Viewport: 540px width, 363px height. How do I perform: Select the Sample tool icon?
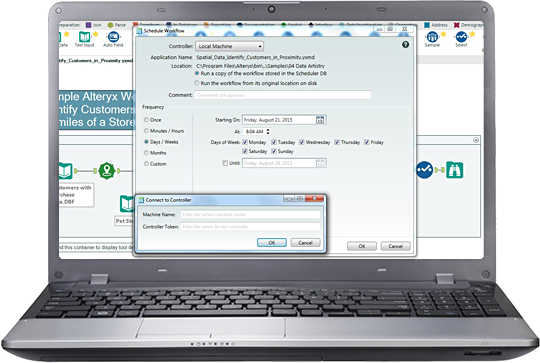432,37
